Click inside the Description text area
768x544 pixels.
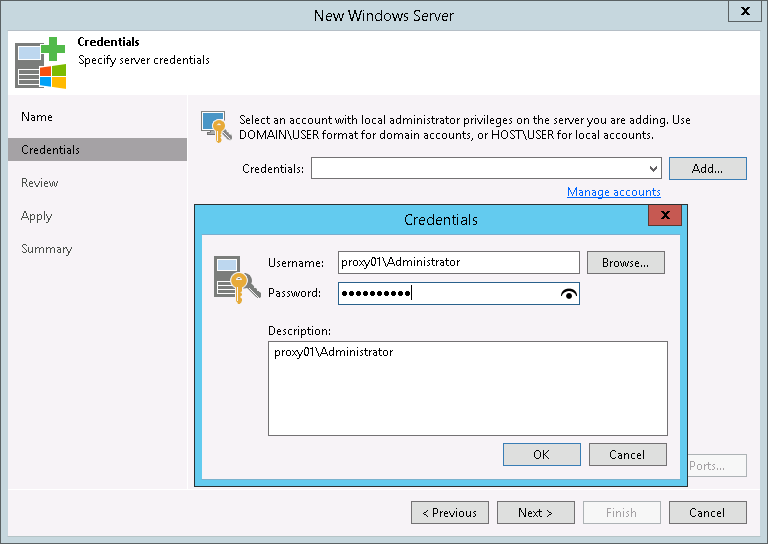pos(468,388)
